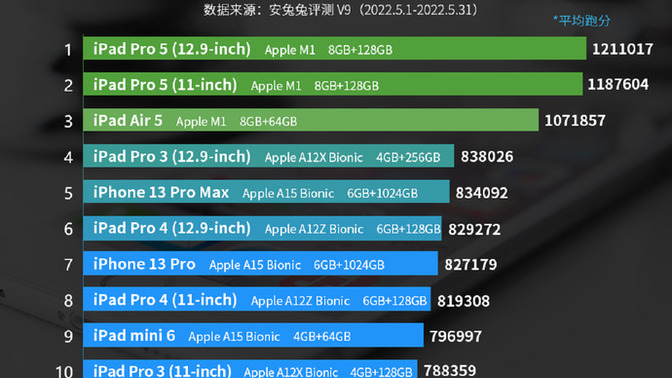This screenshot has height=378, width=672.
Task: Select the iPad Pro 5 (11-inch) bar
Action: coord(333,84)
